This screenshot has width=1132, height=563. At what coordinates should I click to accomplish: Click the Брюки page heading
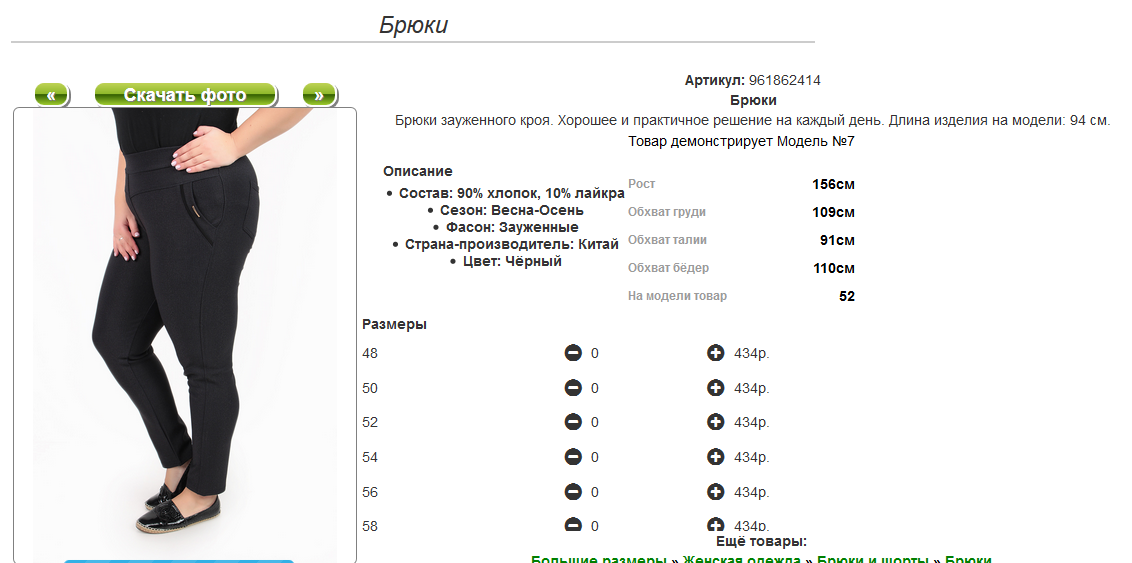(x=414, y=25)
